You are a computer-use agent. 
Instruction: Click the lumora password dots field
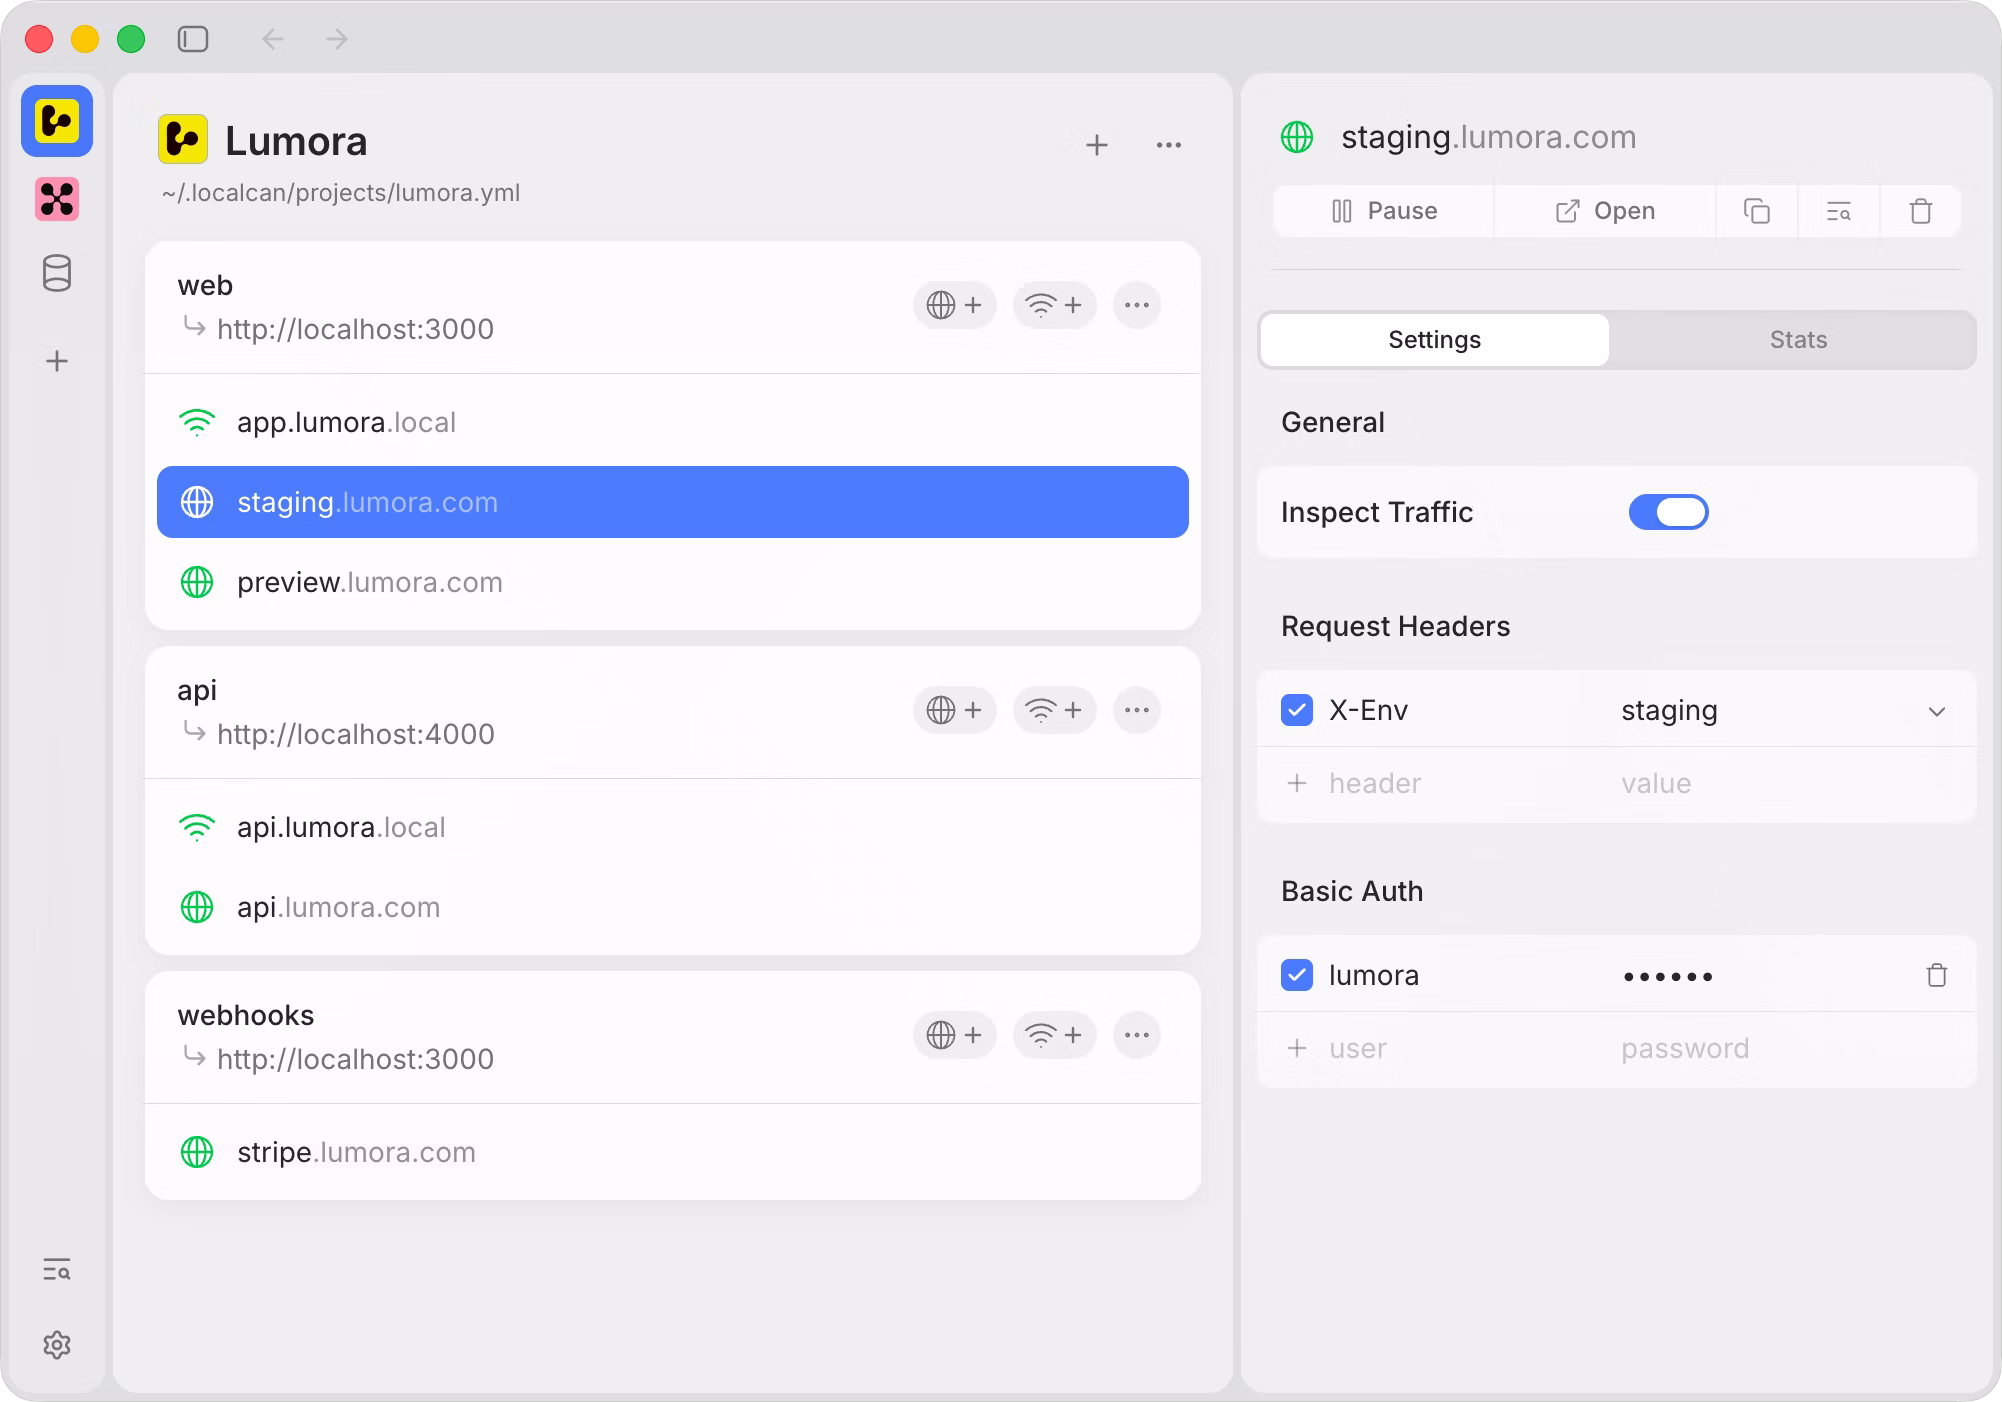pos(1668,976)
